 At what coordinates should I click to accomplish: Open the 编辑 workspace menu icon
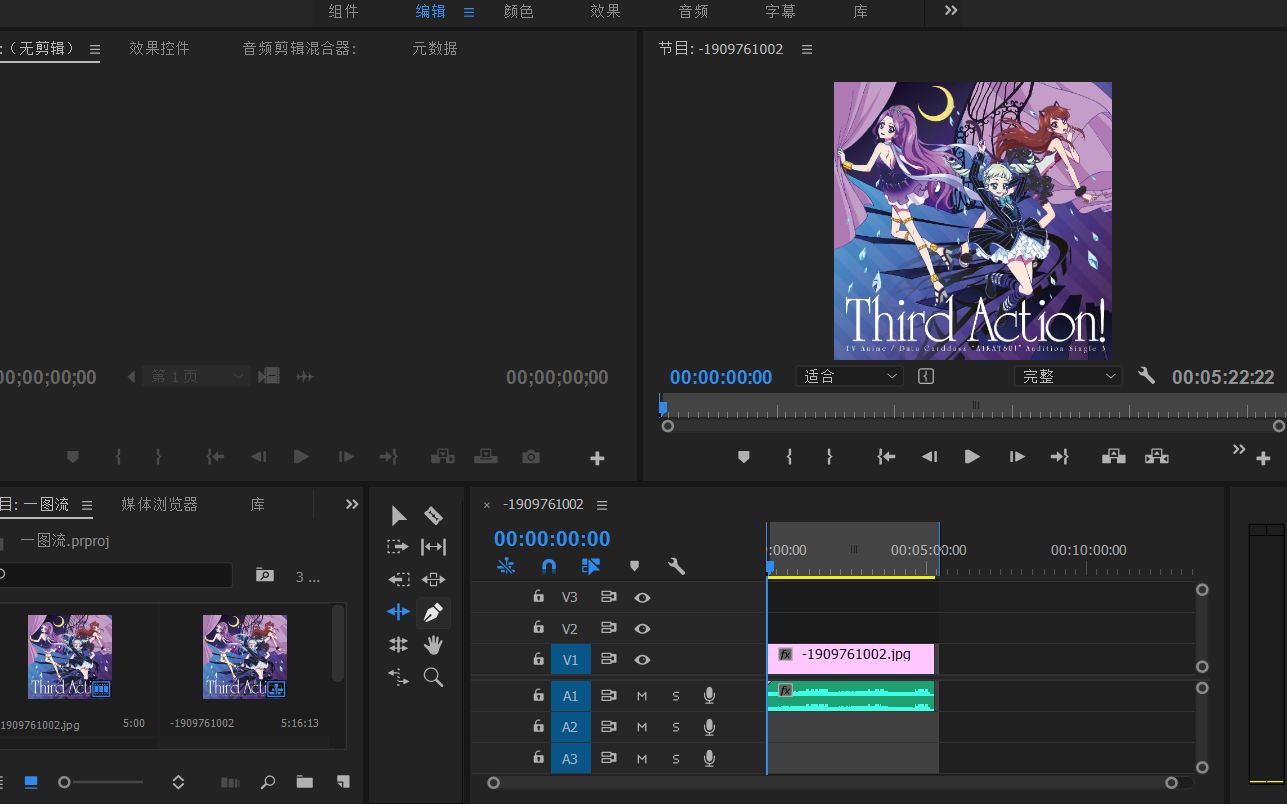[469, 12]
